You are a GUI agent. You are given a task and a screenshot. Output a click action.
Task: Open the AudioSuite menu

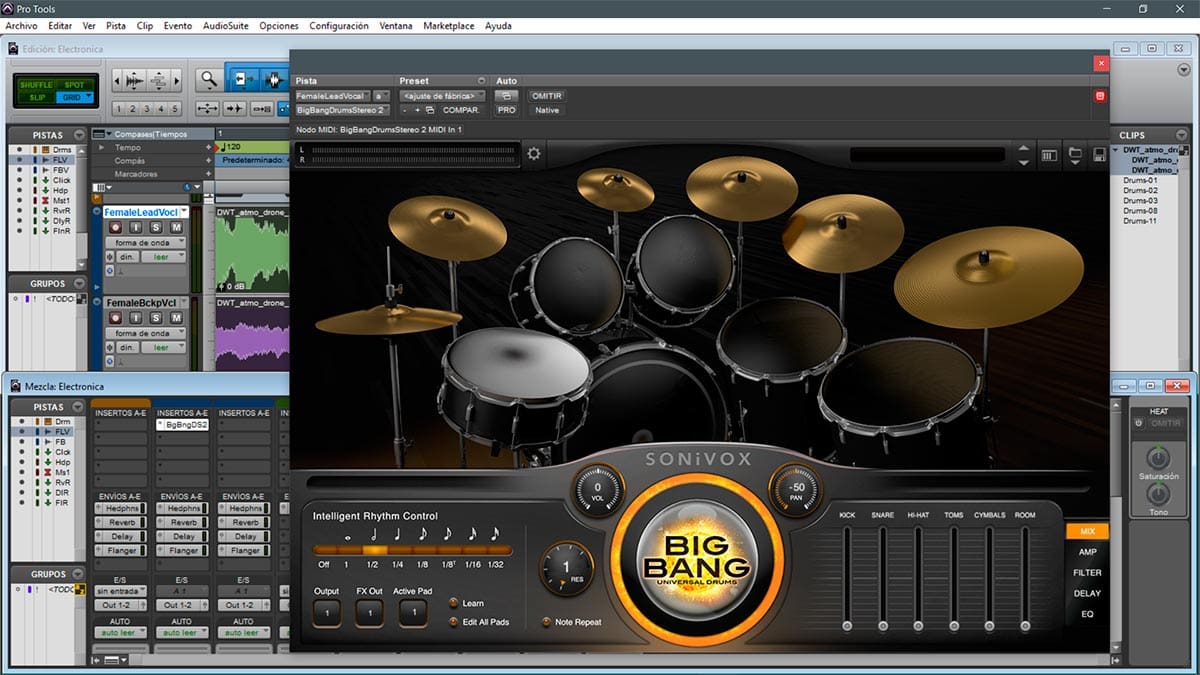point(226,26)
